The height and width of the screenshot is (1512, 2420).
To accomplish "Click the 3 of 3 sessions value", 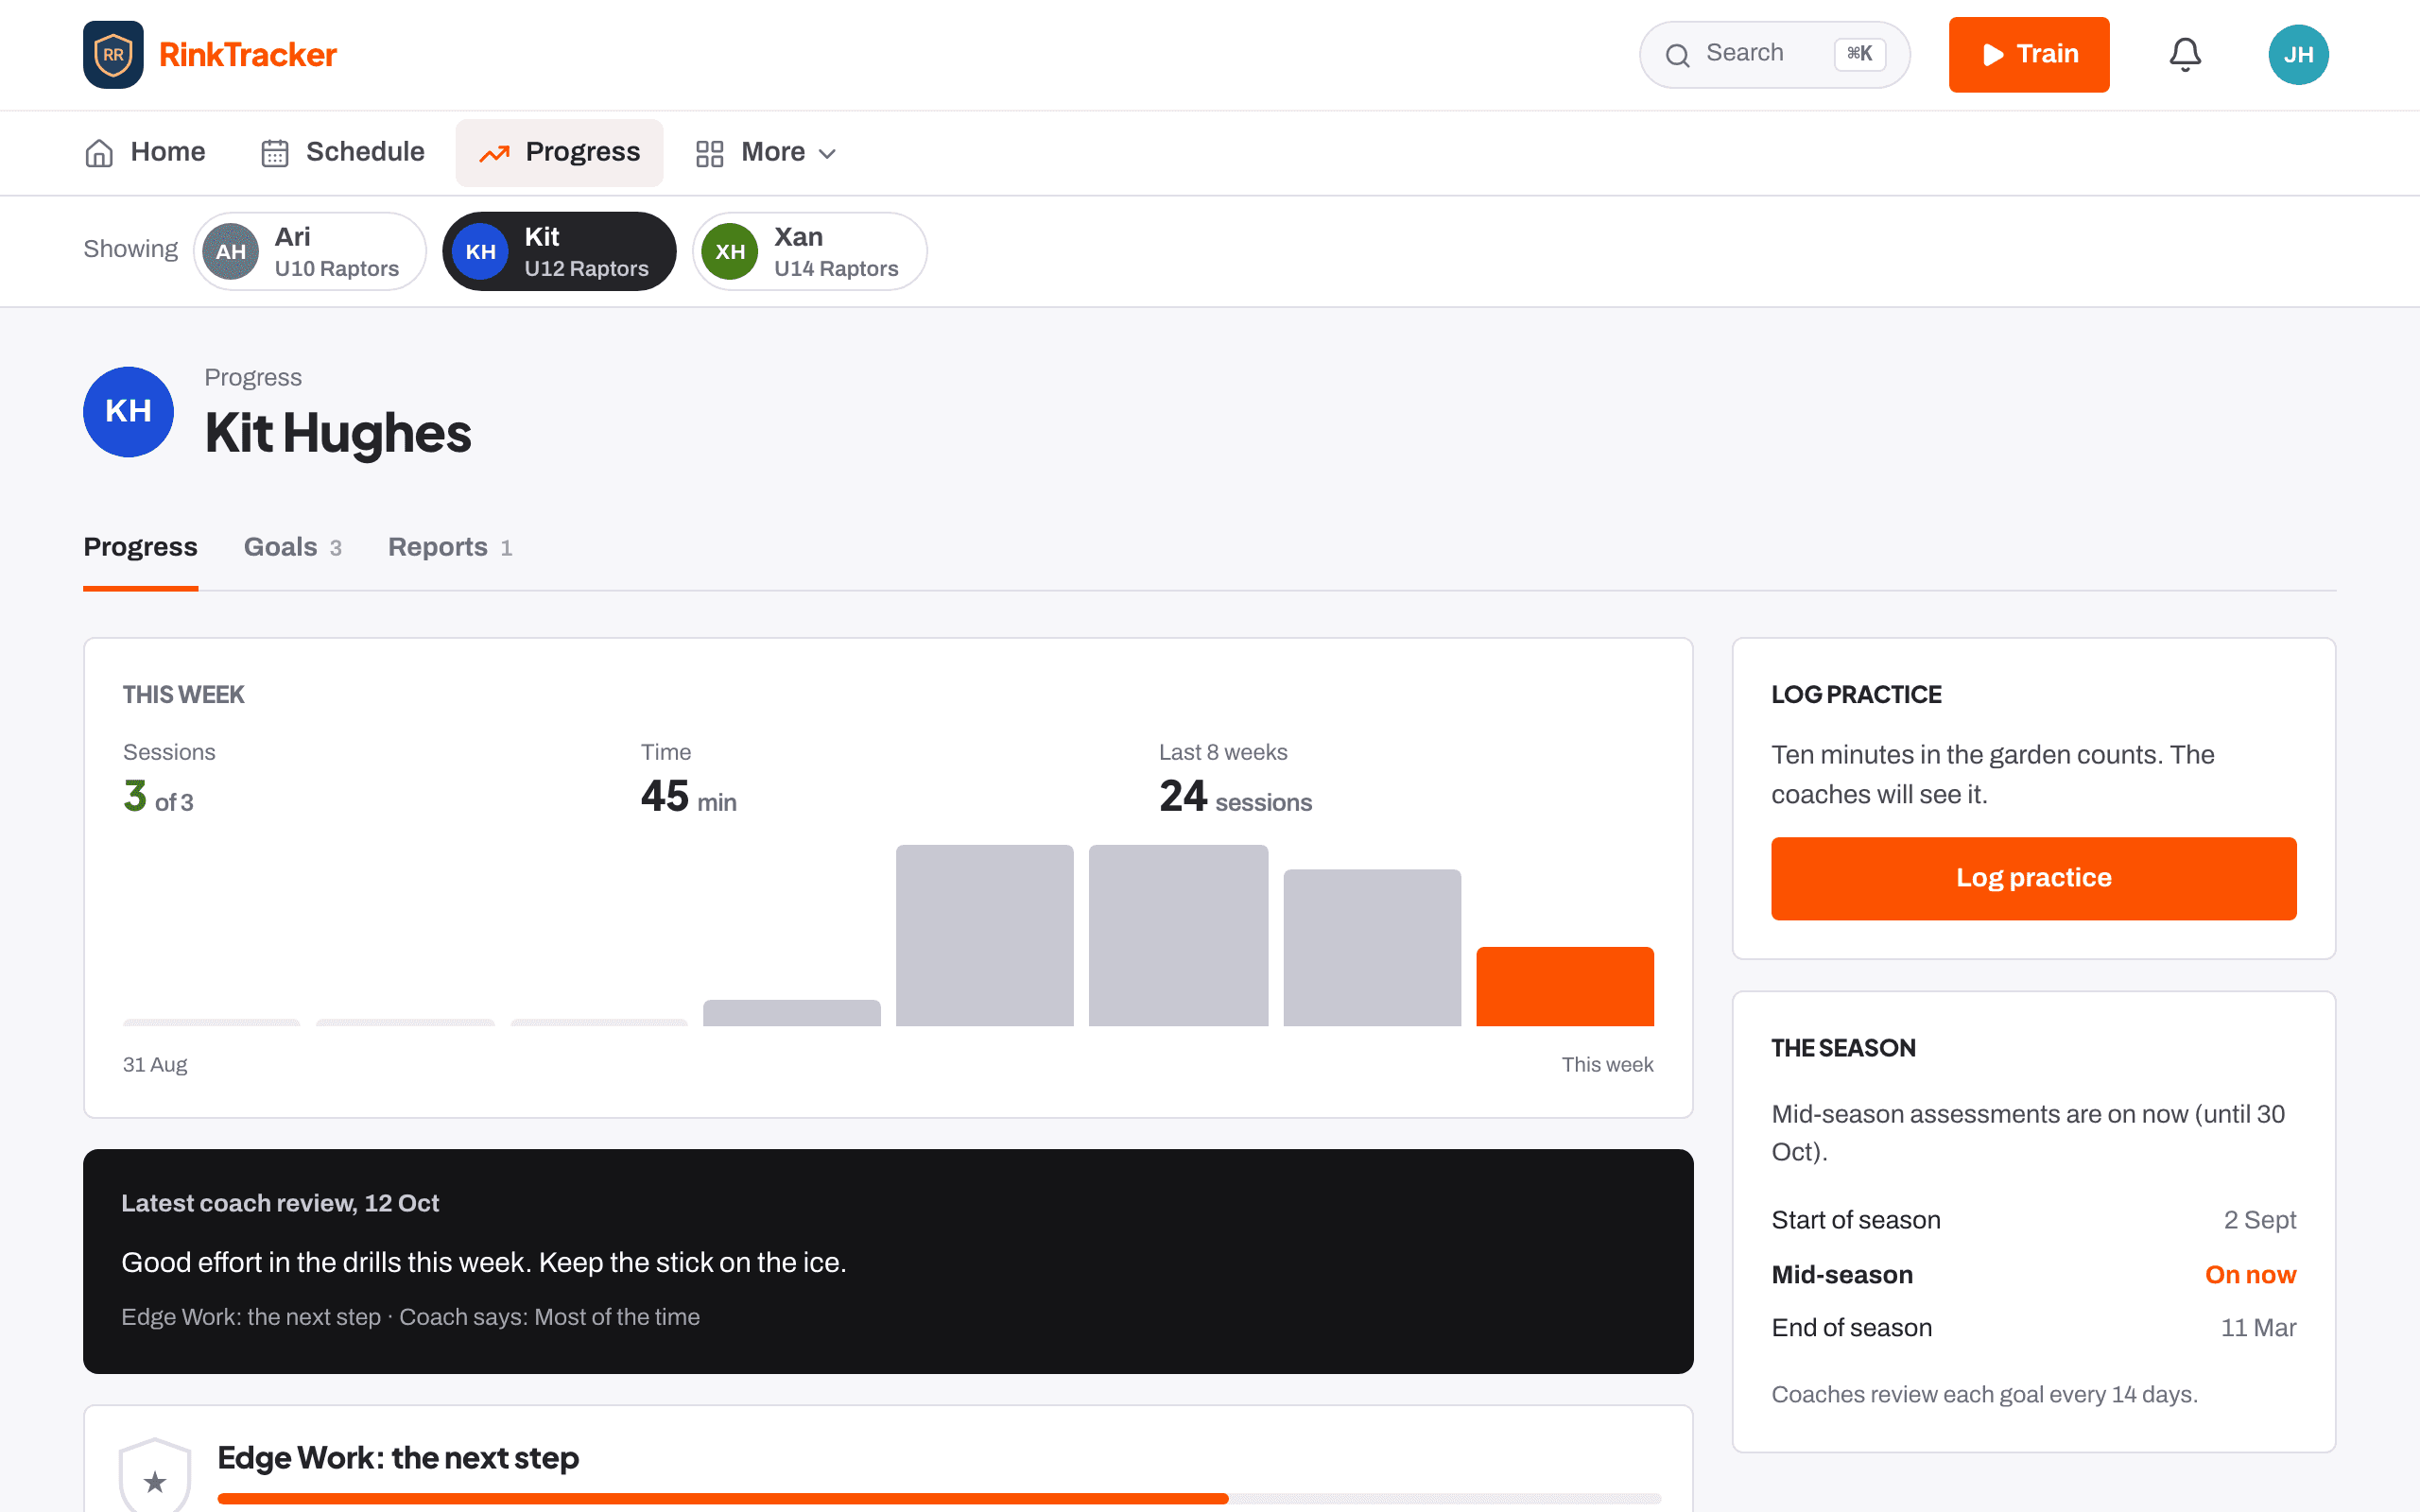I will pyautogui.click(x=158, y=797).
